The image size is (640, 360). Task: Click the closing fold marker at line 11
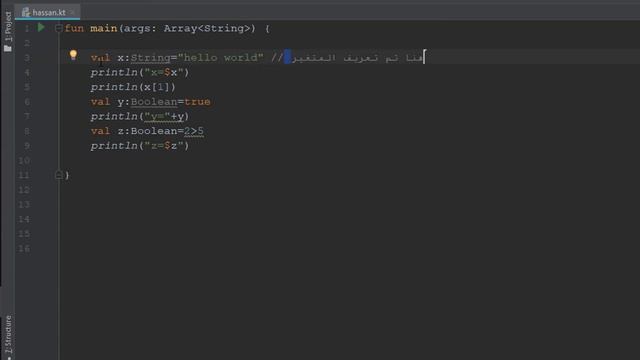(x=58, y=175)
